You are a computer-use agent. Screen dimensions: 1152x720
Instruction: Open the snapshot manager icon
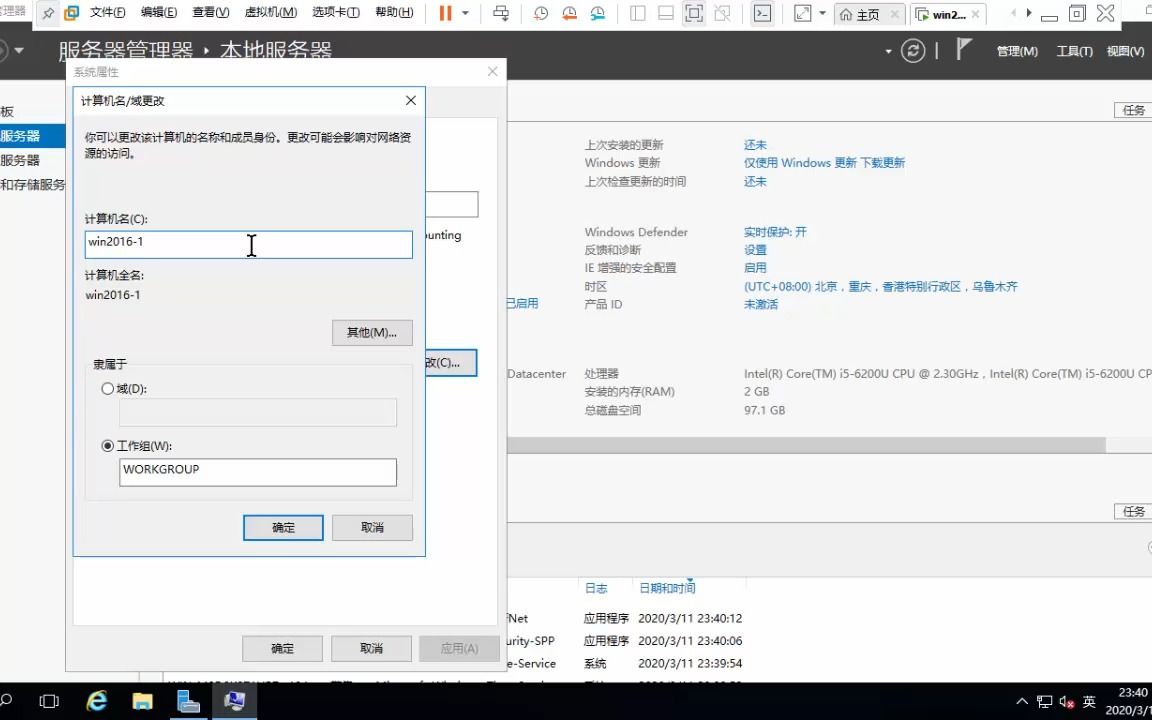coord(598,13)
